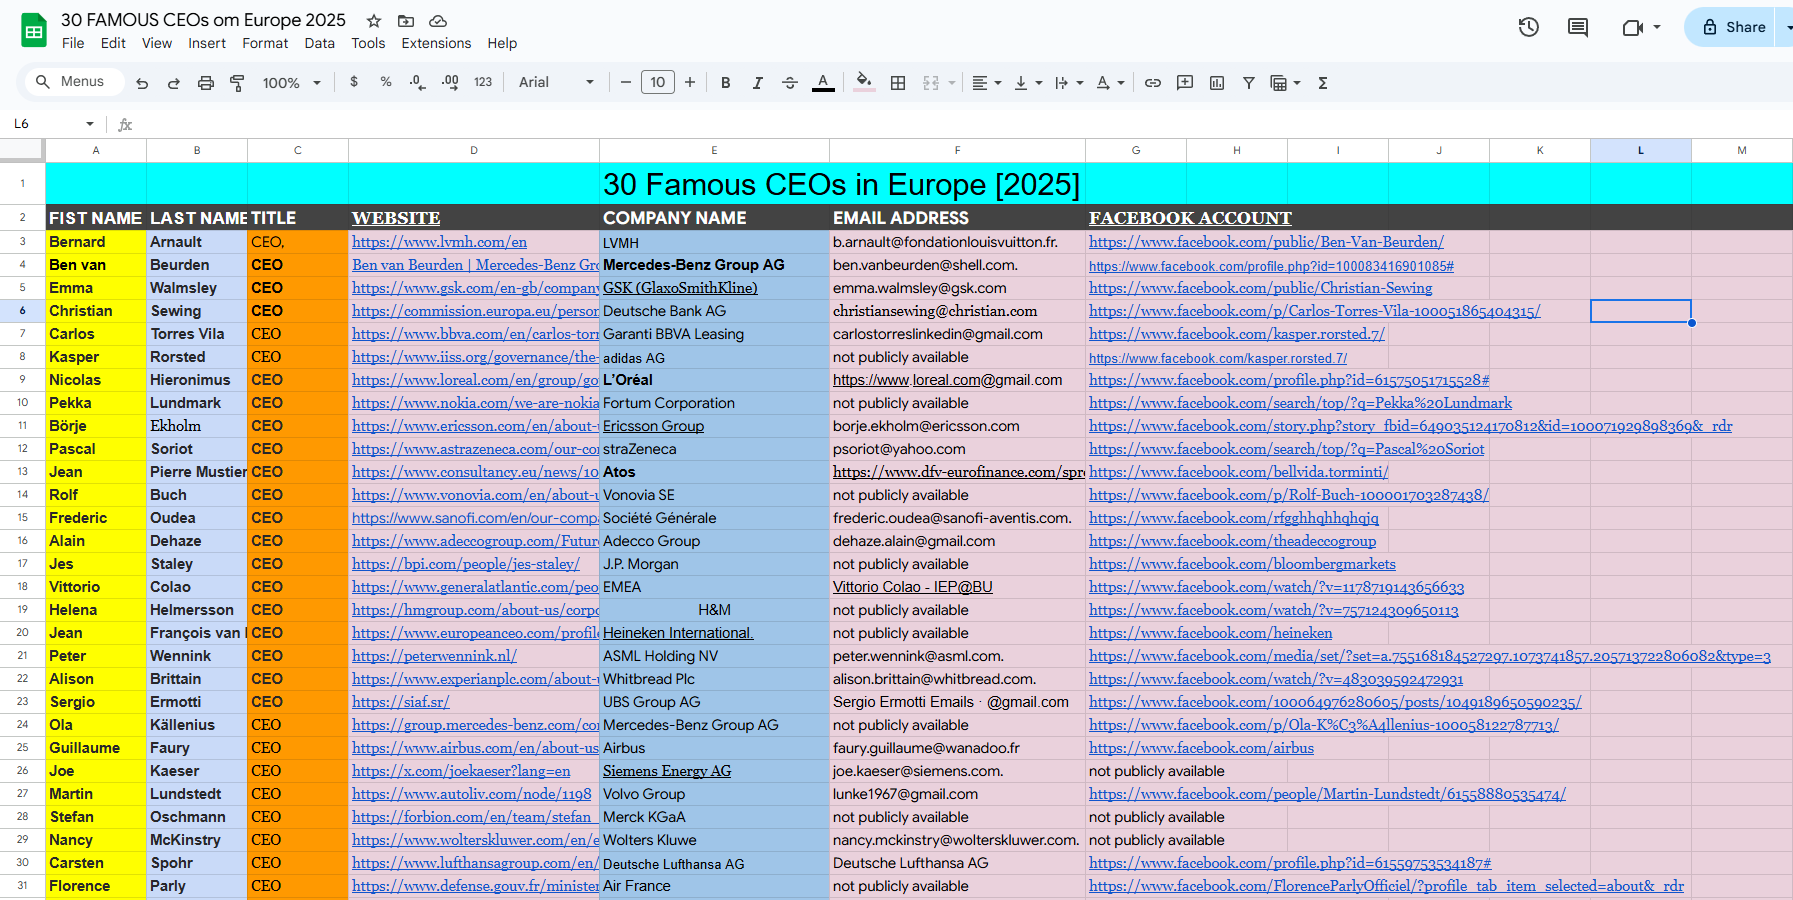Screen dimensions: 1793x900
Task: Apply percent format icon
Action: [x=386, y=82]
